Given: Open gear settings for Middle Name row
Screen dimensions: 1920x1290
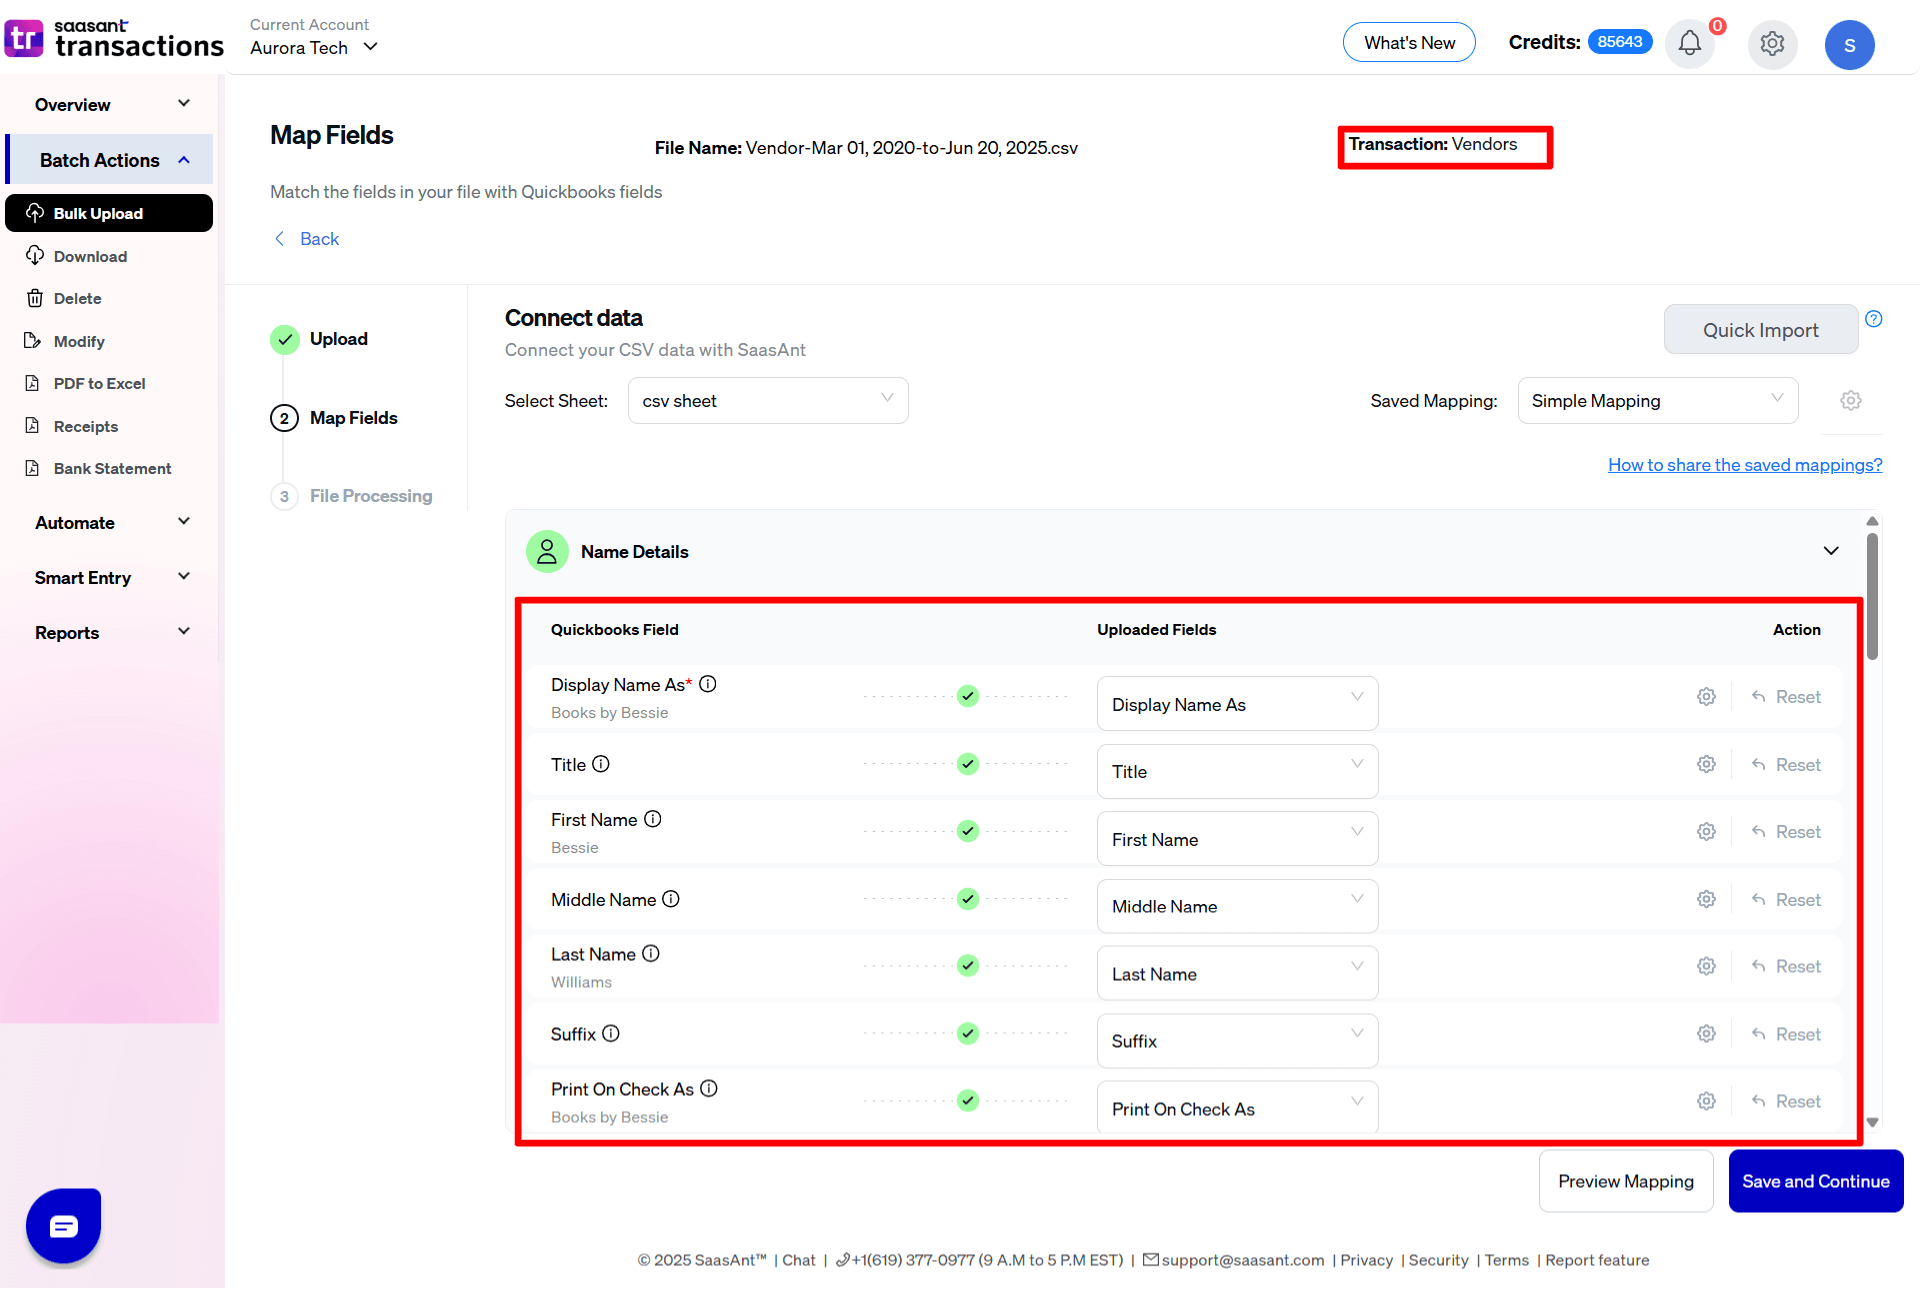Looking at the screenshot, I should 1706,899.
